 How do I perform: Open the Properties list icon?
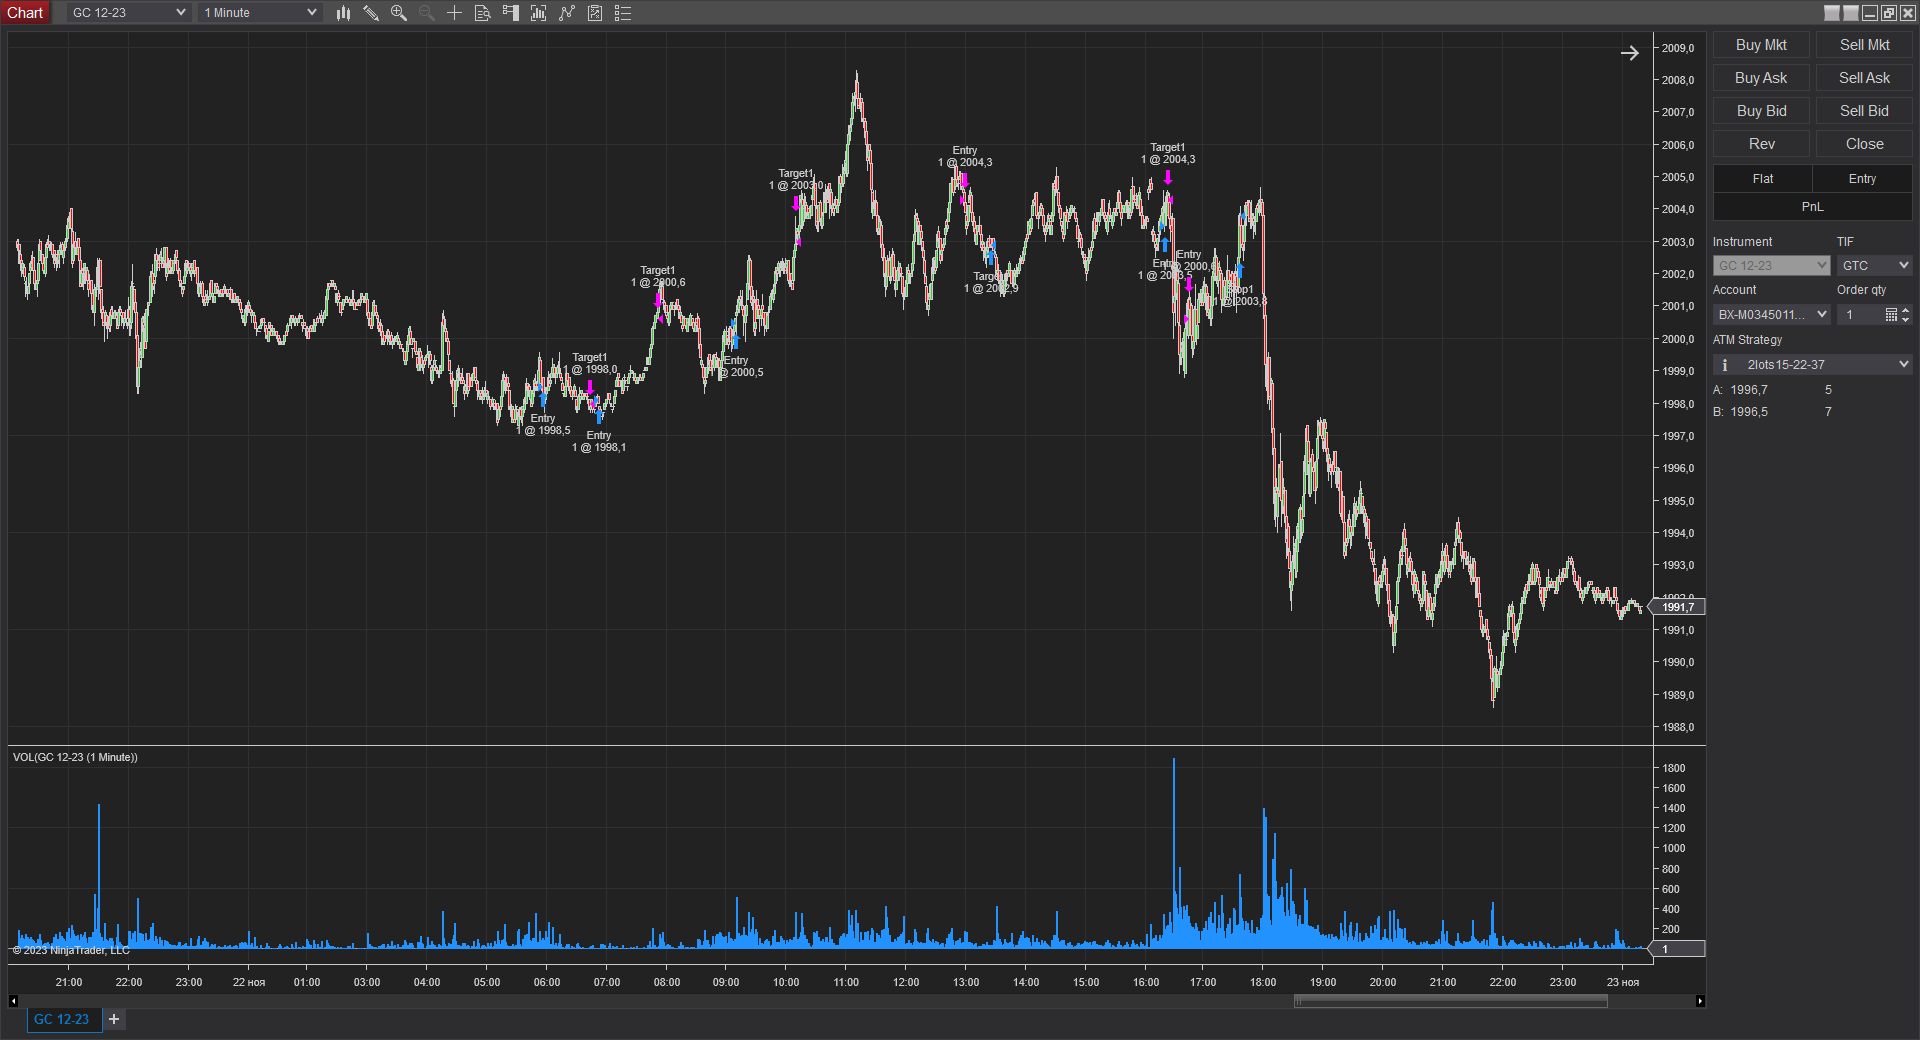[x=623, y=13]
